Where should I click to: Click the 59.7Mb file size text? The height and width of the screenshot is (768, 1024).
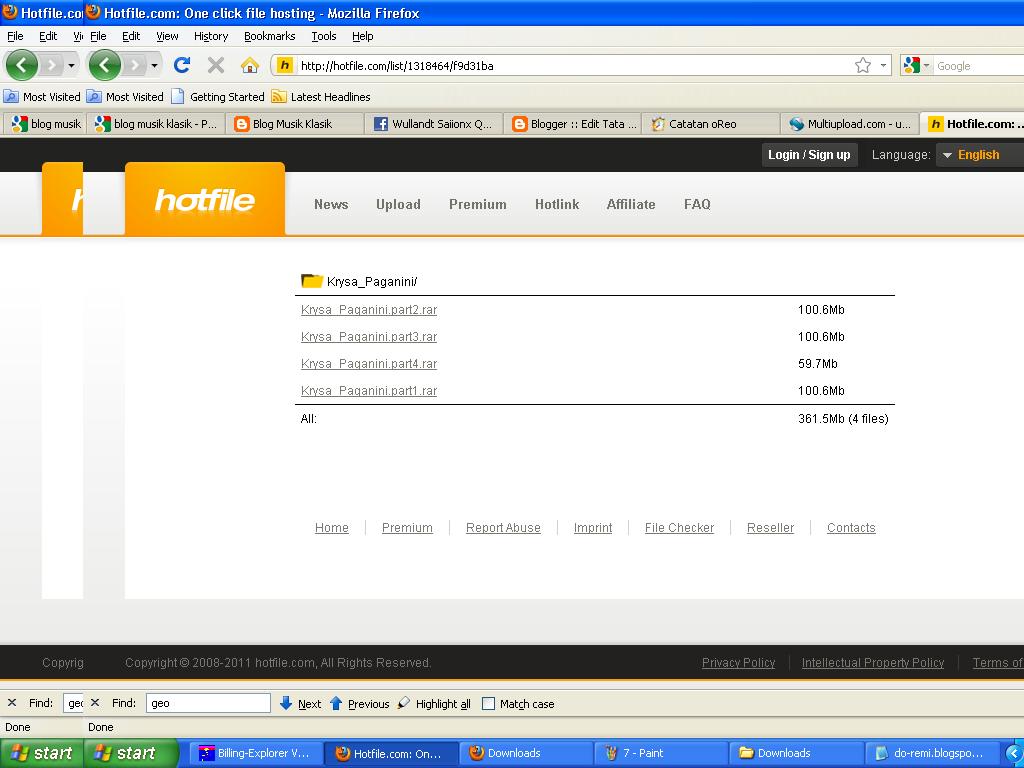click(818, 364)
